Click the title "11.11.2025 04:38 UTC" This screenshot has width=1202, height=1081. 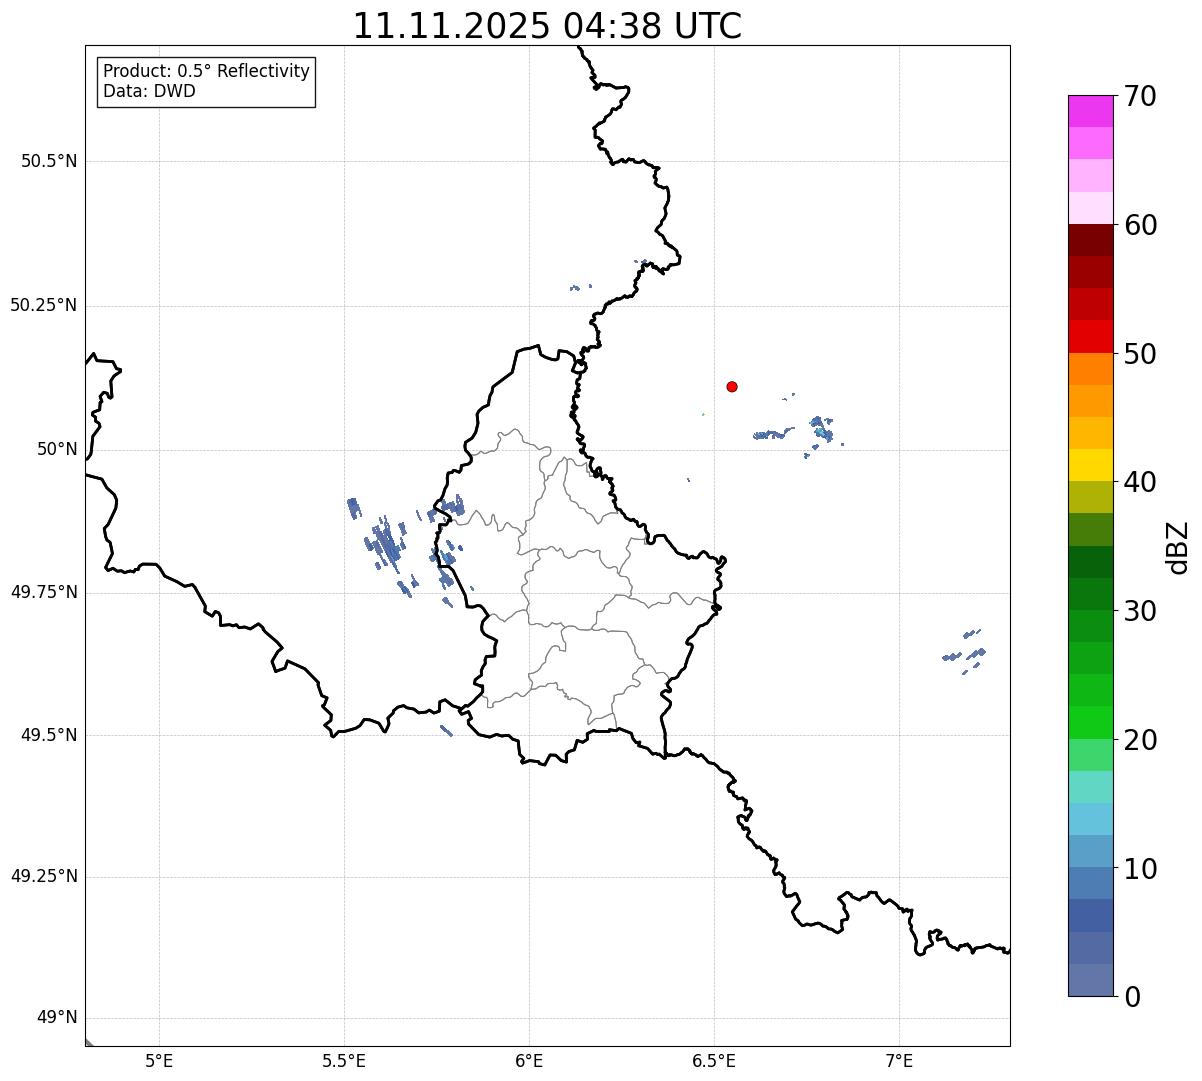click(547, 26)
